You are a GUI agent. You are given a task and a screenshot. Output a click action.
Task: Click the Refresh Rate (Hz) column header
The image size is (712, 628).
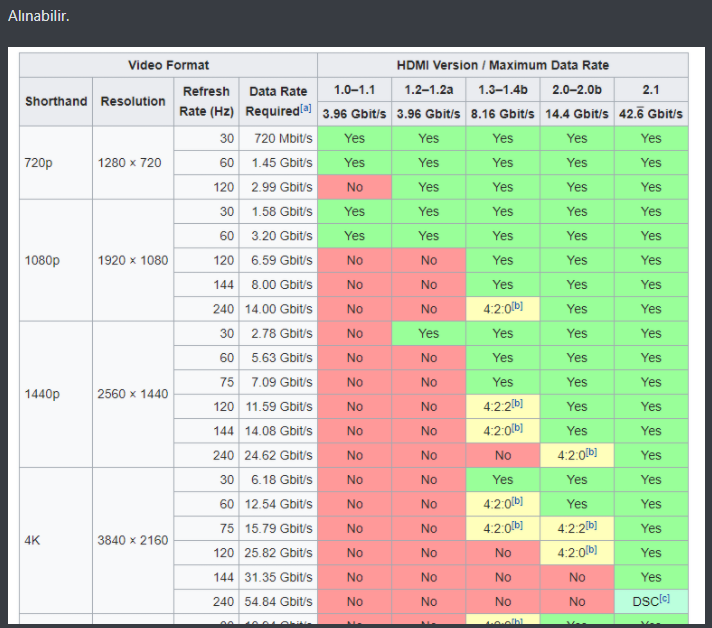click(x=206, y=101)
